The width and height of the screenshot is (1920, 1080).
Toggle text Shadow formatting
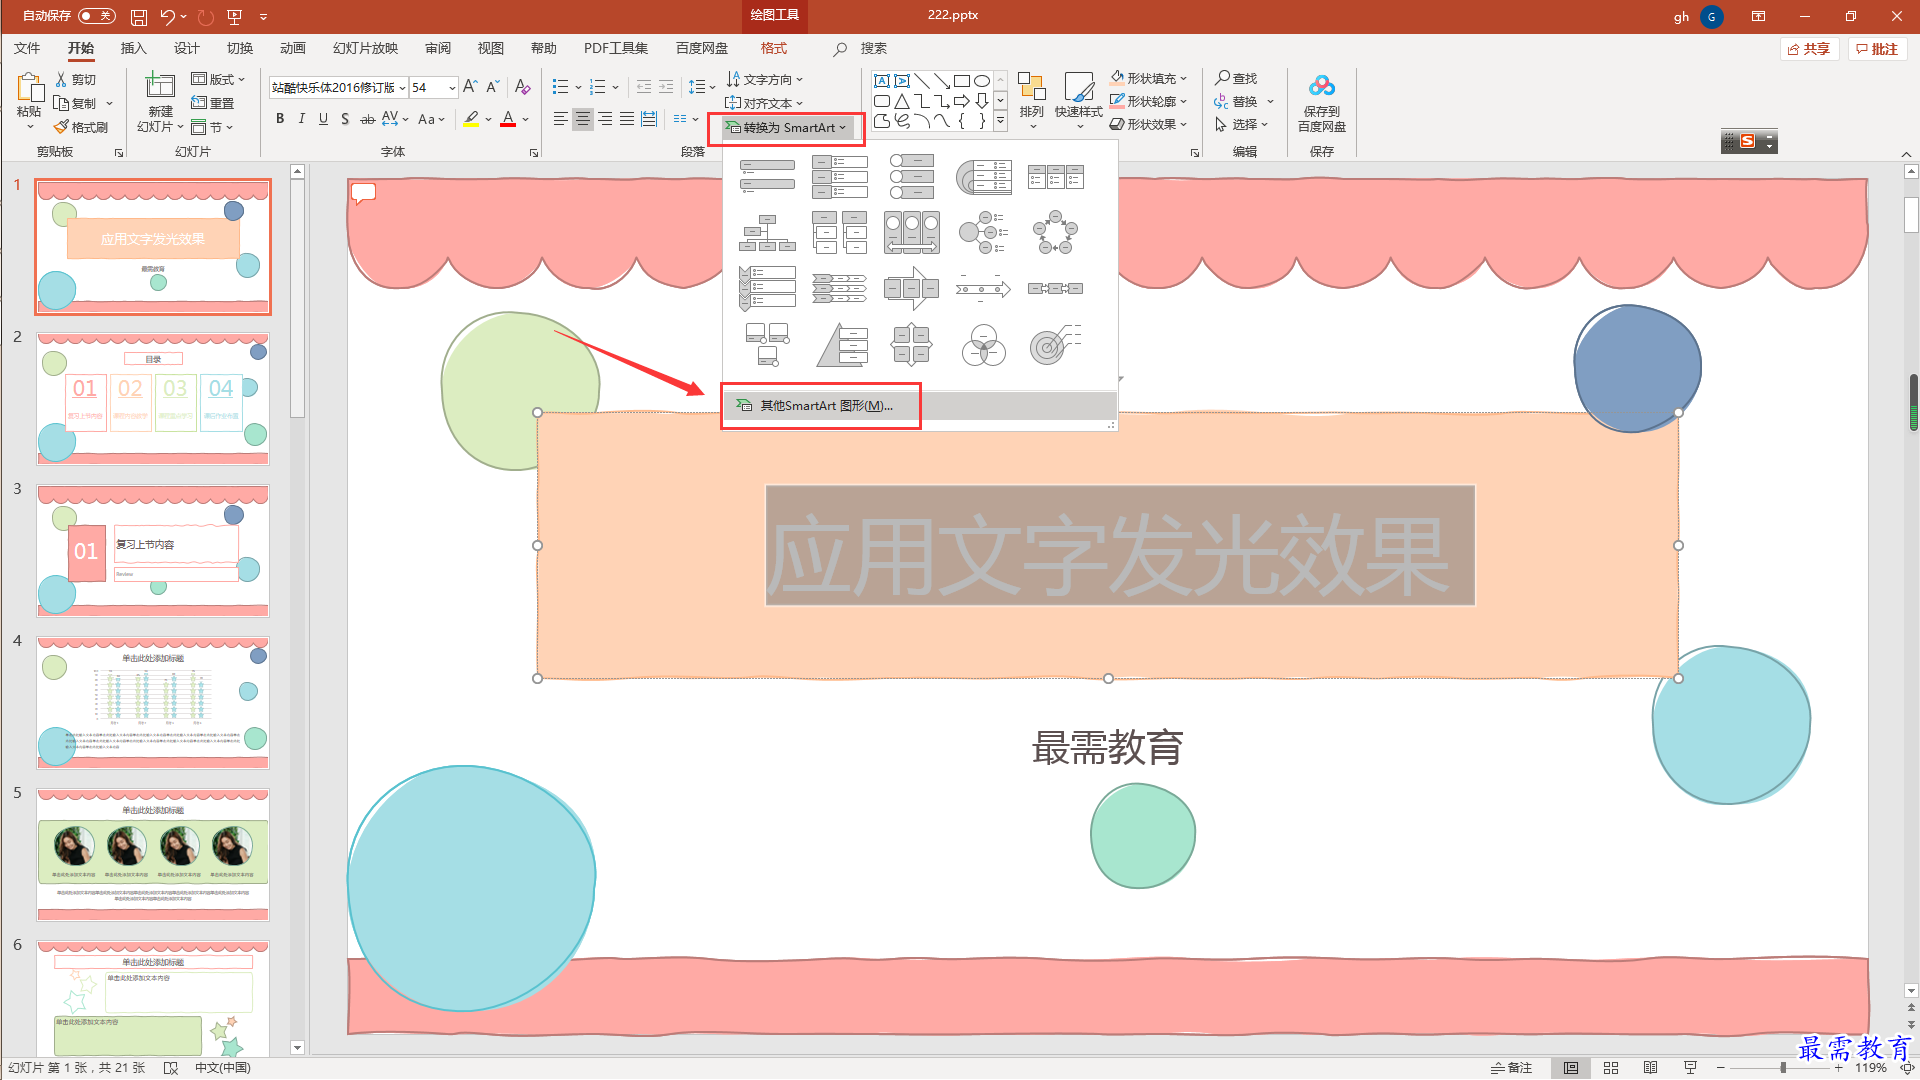[345, 119]
